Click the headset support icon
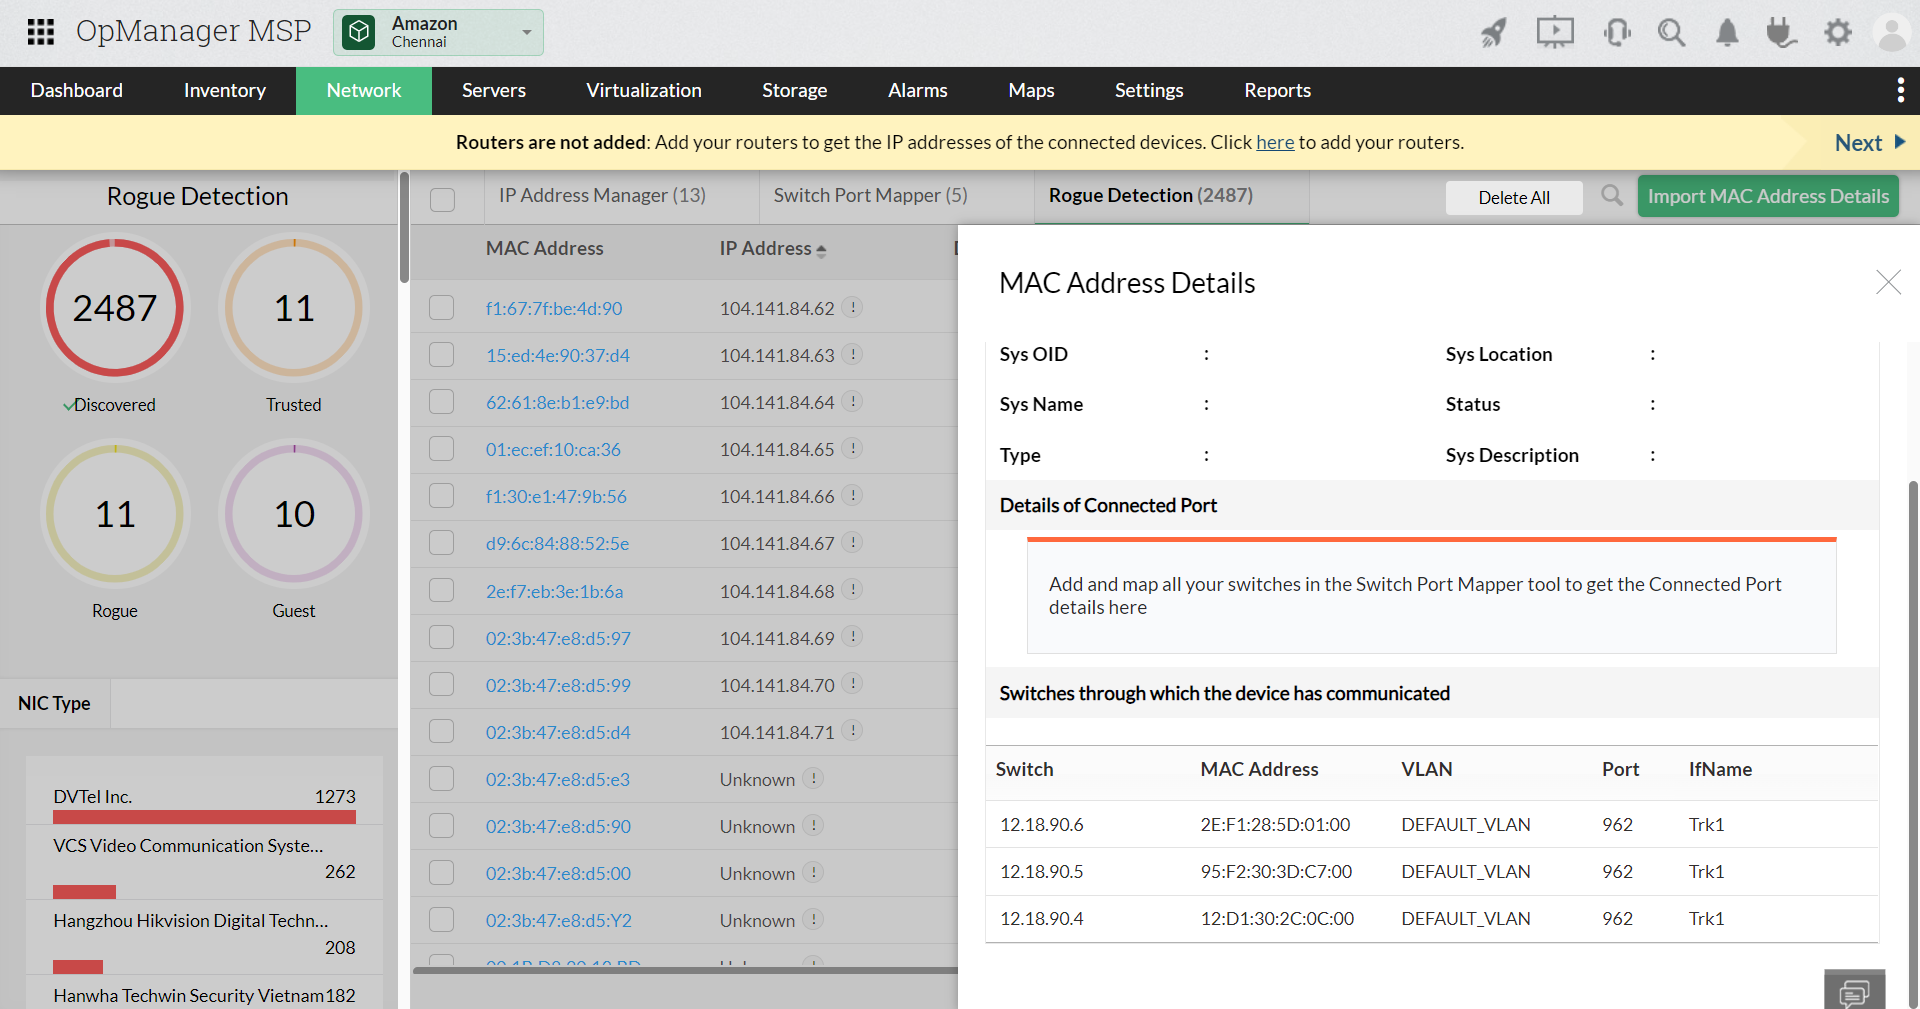1920x1009 pixels. [x=1616, y=32]
